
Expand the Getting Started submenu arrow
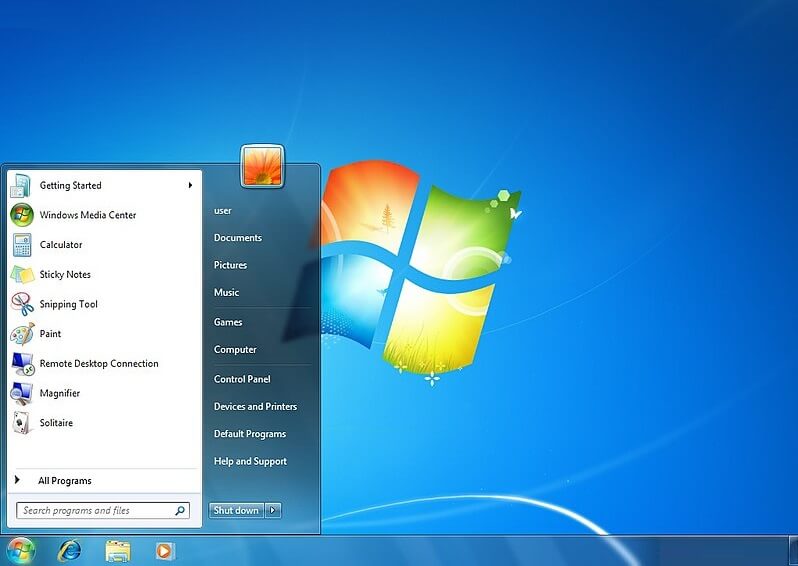(x=190, y=185)
